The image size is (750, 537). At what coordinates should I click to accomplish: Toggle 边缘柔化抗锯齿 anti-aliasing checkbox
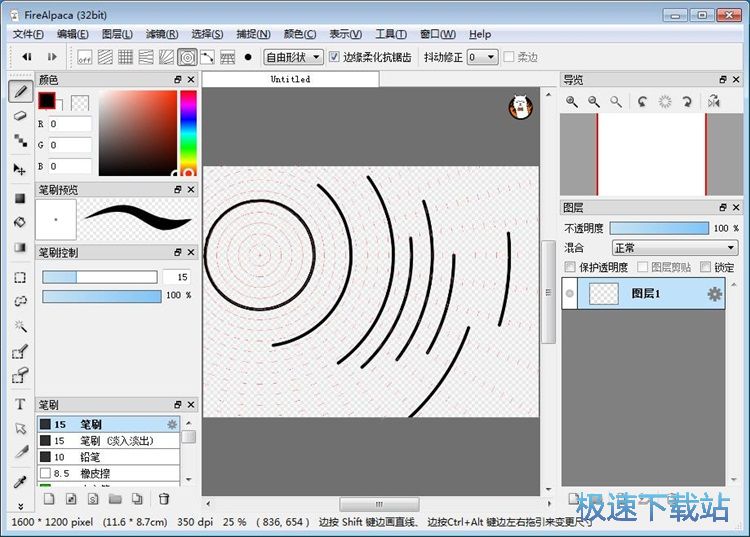[334, 57]
